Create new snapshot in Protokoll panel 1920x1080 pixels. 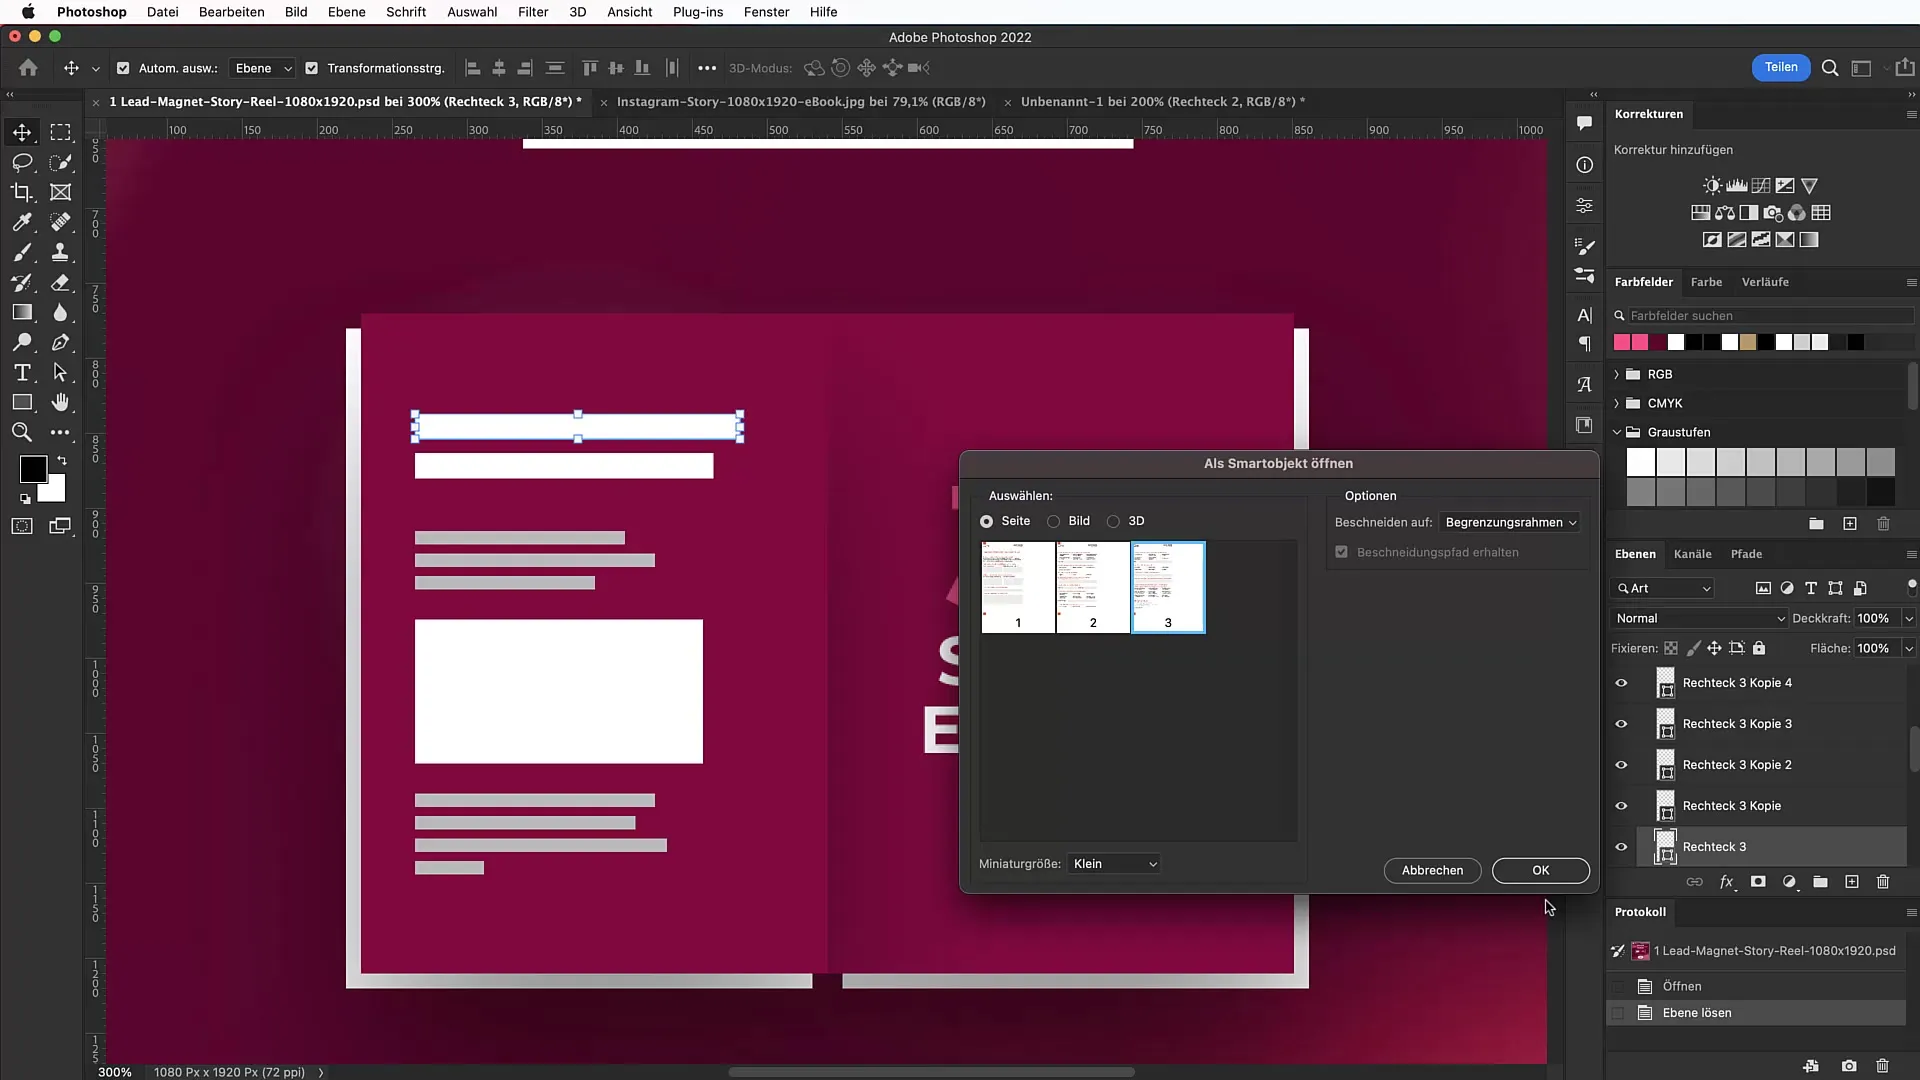(1849, 1066)
